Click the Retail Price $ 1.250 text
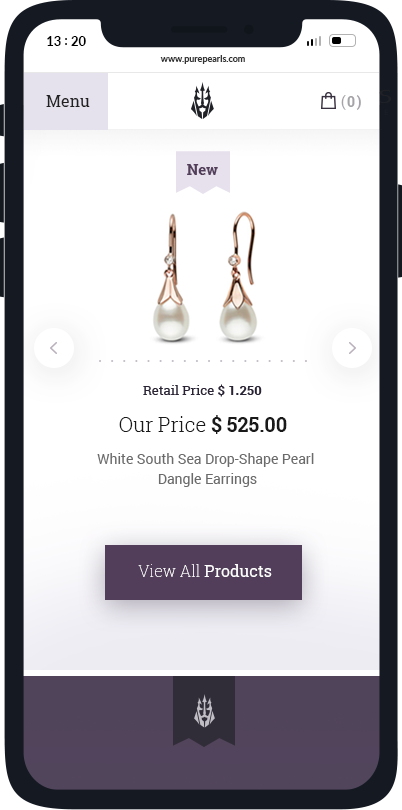402x810 pixels. point(202,391)
